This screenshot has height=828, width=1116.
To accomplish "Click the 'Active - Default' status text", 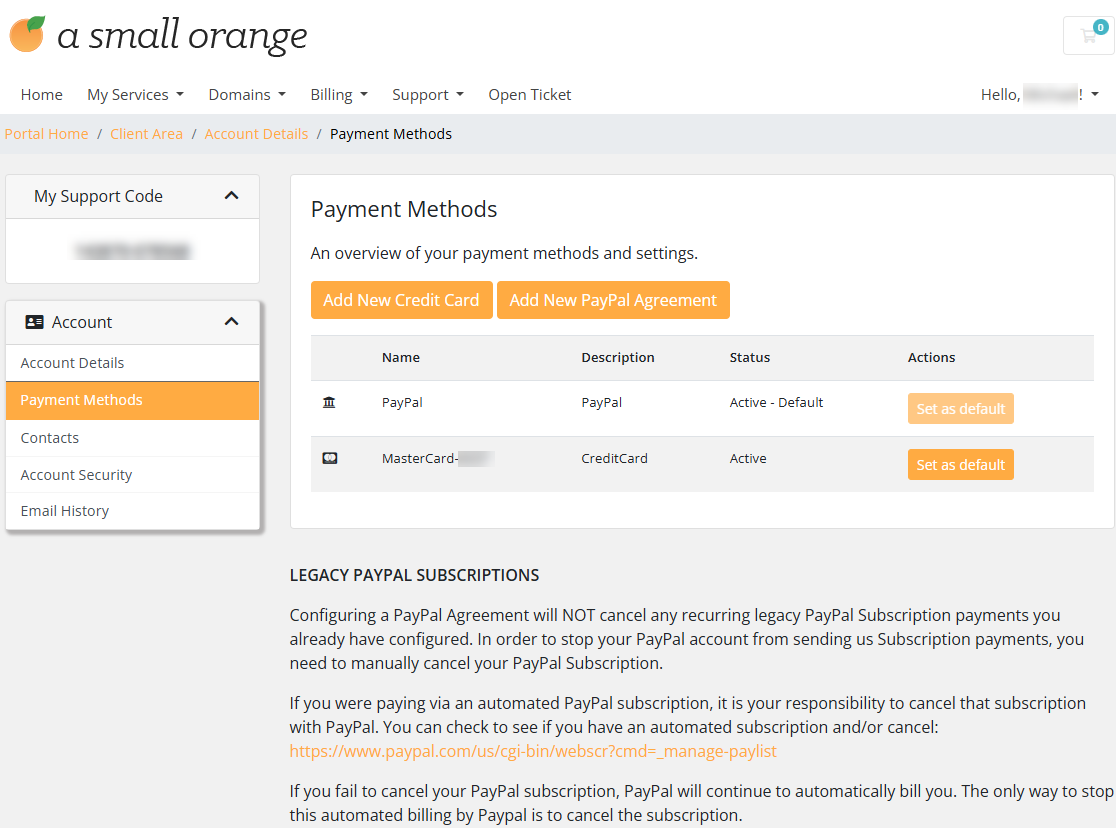I will (x=776, y=402).
